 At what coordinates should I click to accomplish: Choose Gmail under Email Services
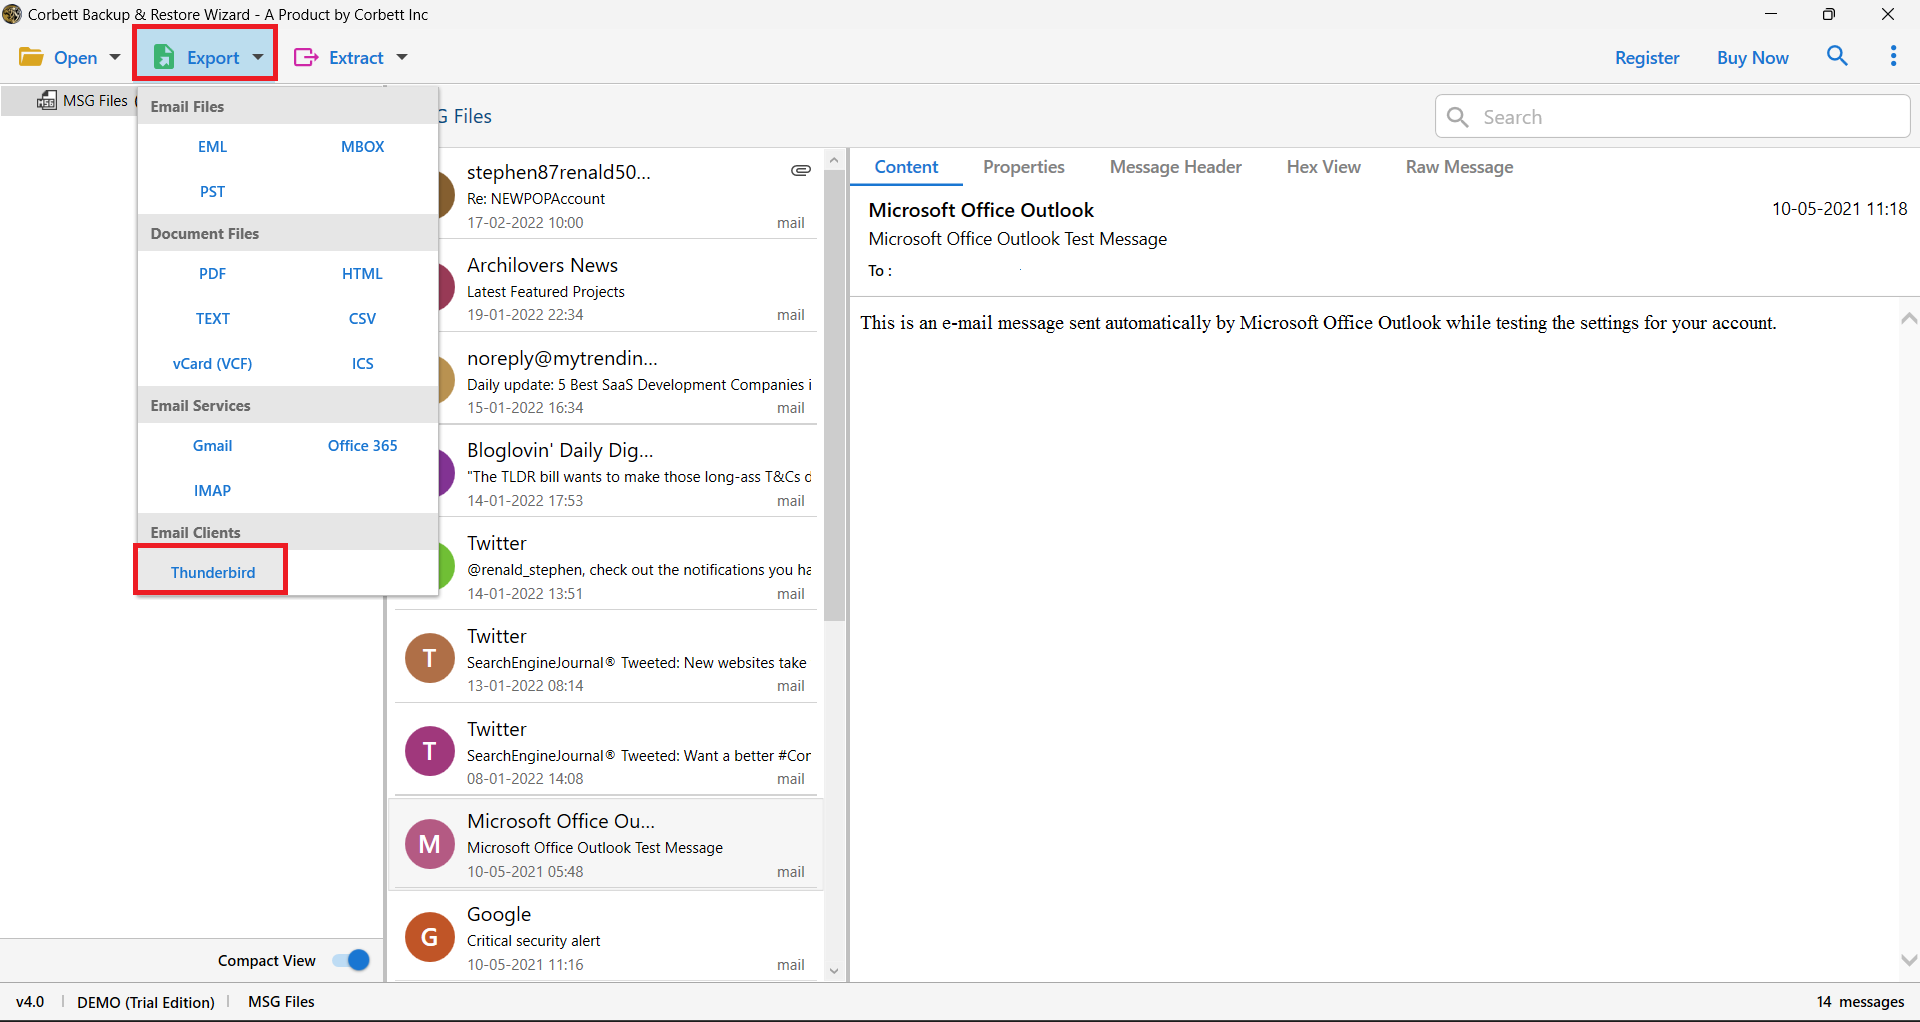click(x=212, y=445)
